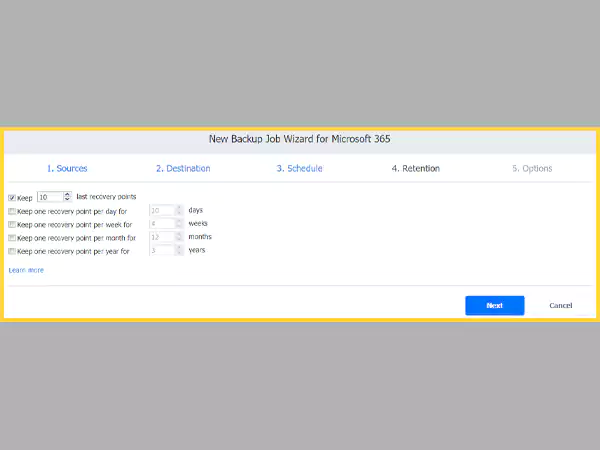Click the 'last recovery points' label
Screen dimensions: 600x450
click(x=106, y=197)
